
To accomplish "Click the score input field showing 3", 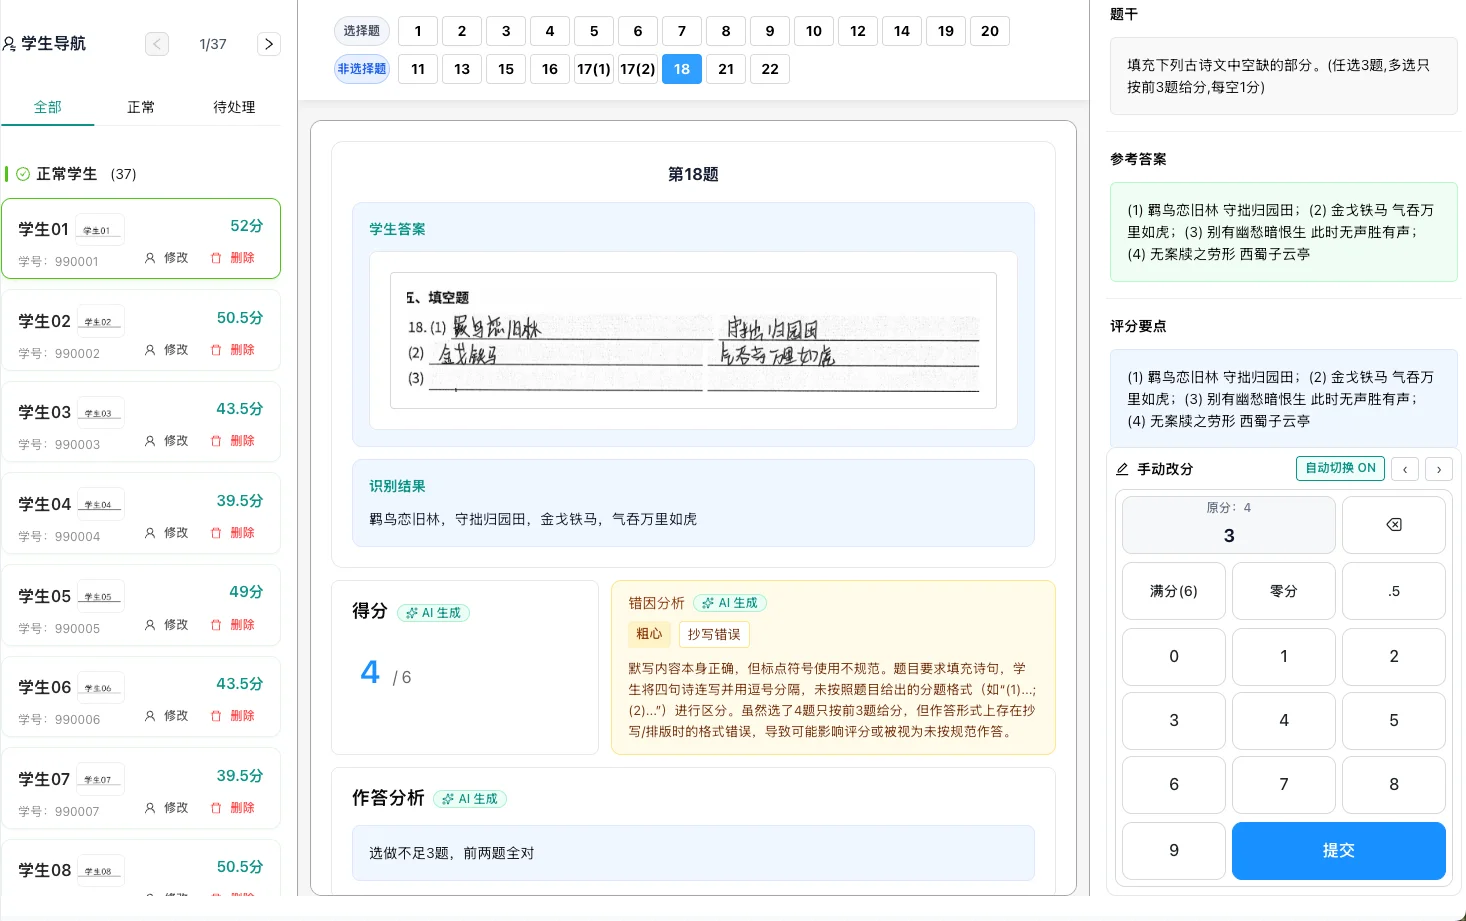I will (x=1229, y=525).
